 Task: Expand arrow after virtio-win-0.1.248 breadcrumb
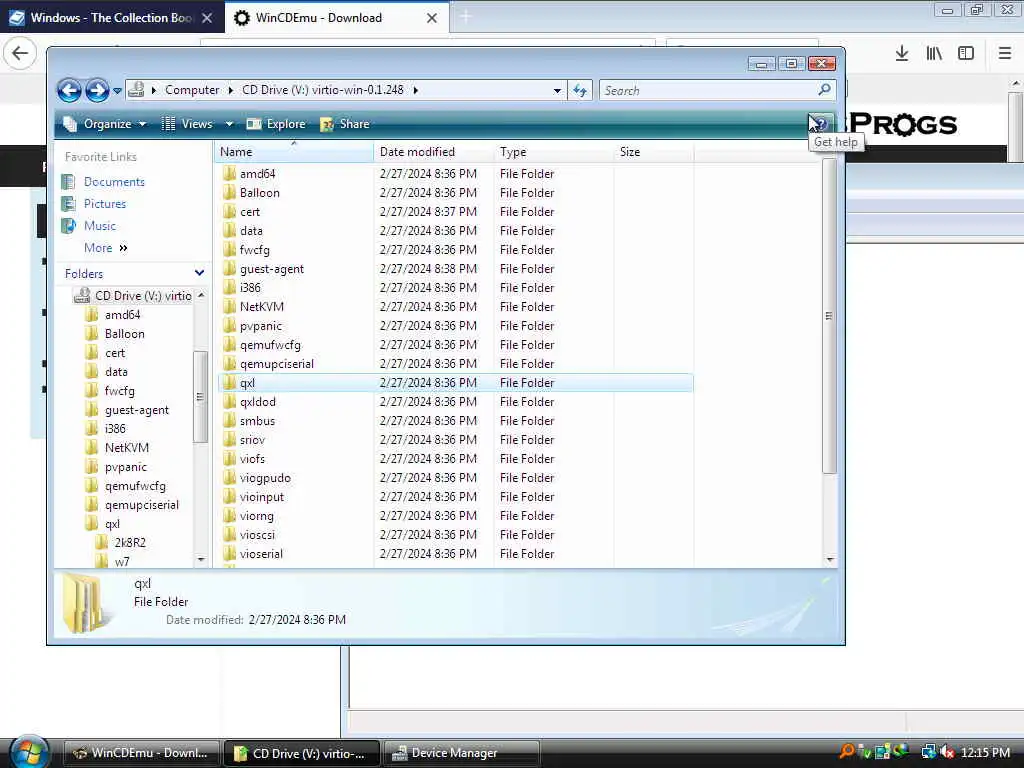pos(415,90)
